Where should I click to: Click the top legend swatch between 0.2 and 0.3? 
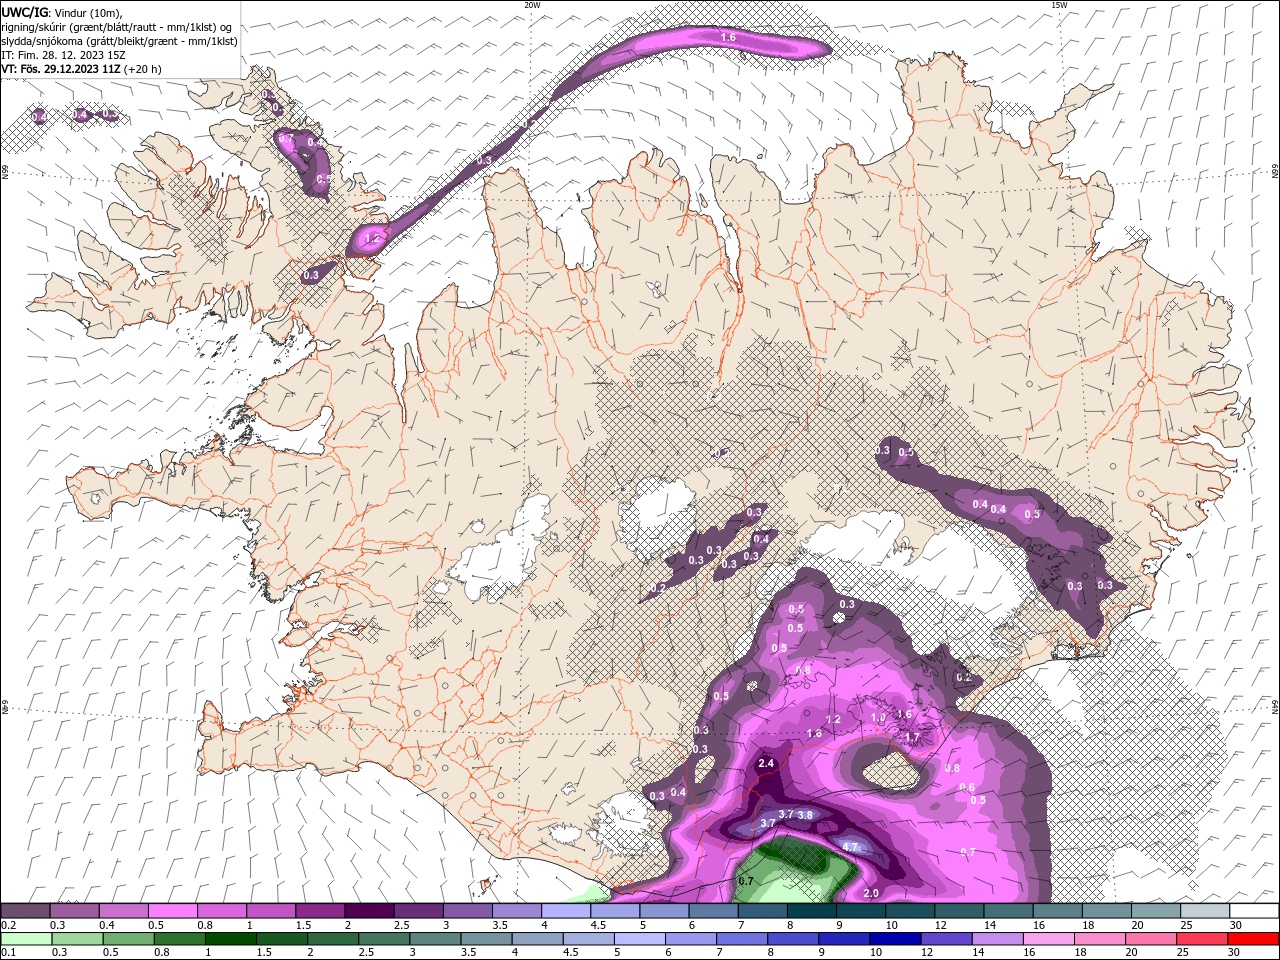[x=25, y=911]
